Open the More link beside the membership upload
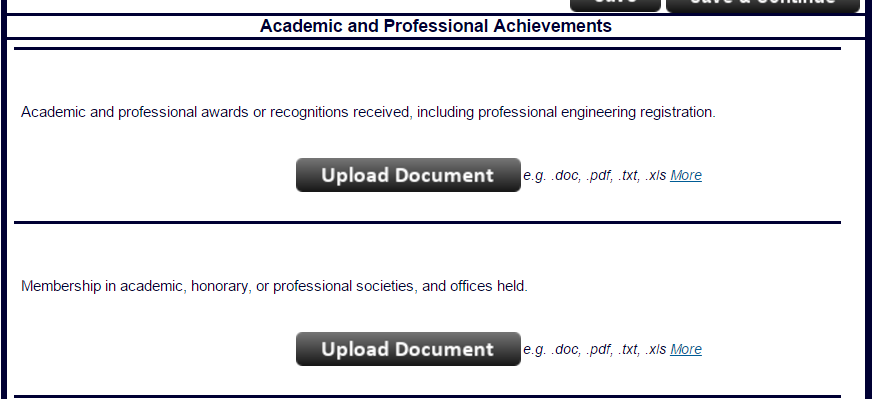886x399 pixels. click(x=685, y=350)
